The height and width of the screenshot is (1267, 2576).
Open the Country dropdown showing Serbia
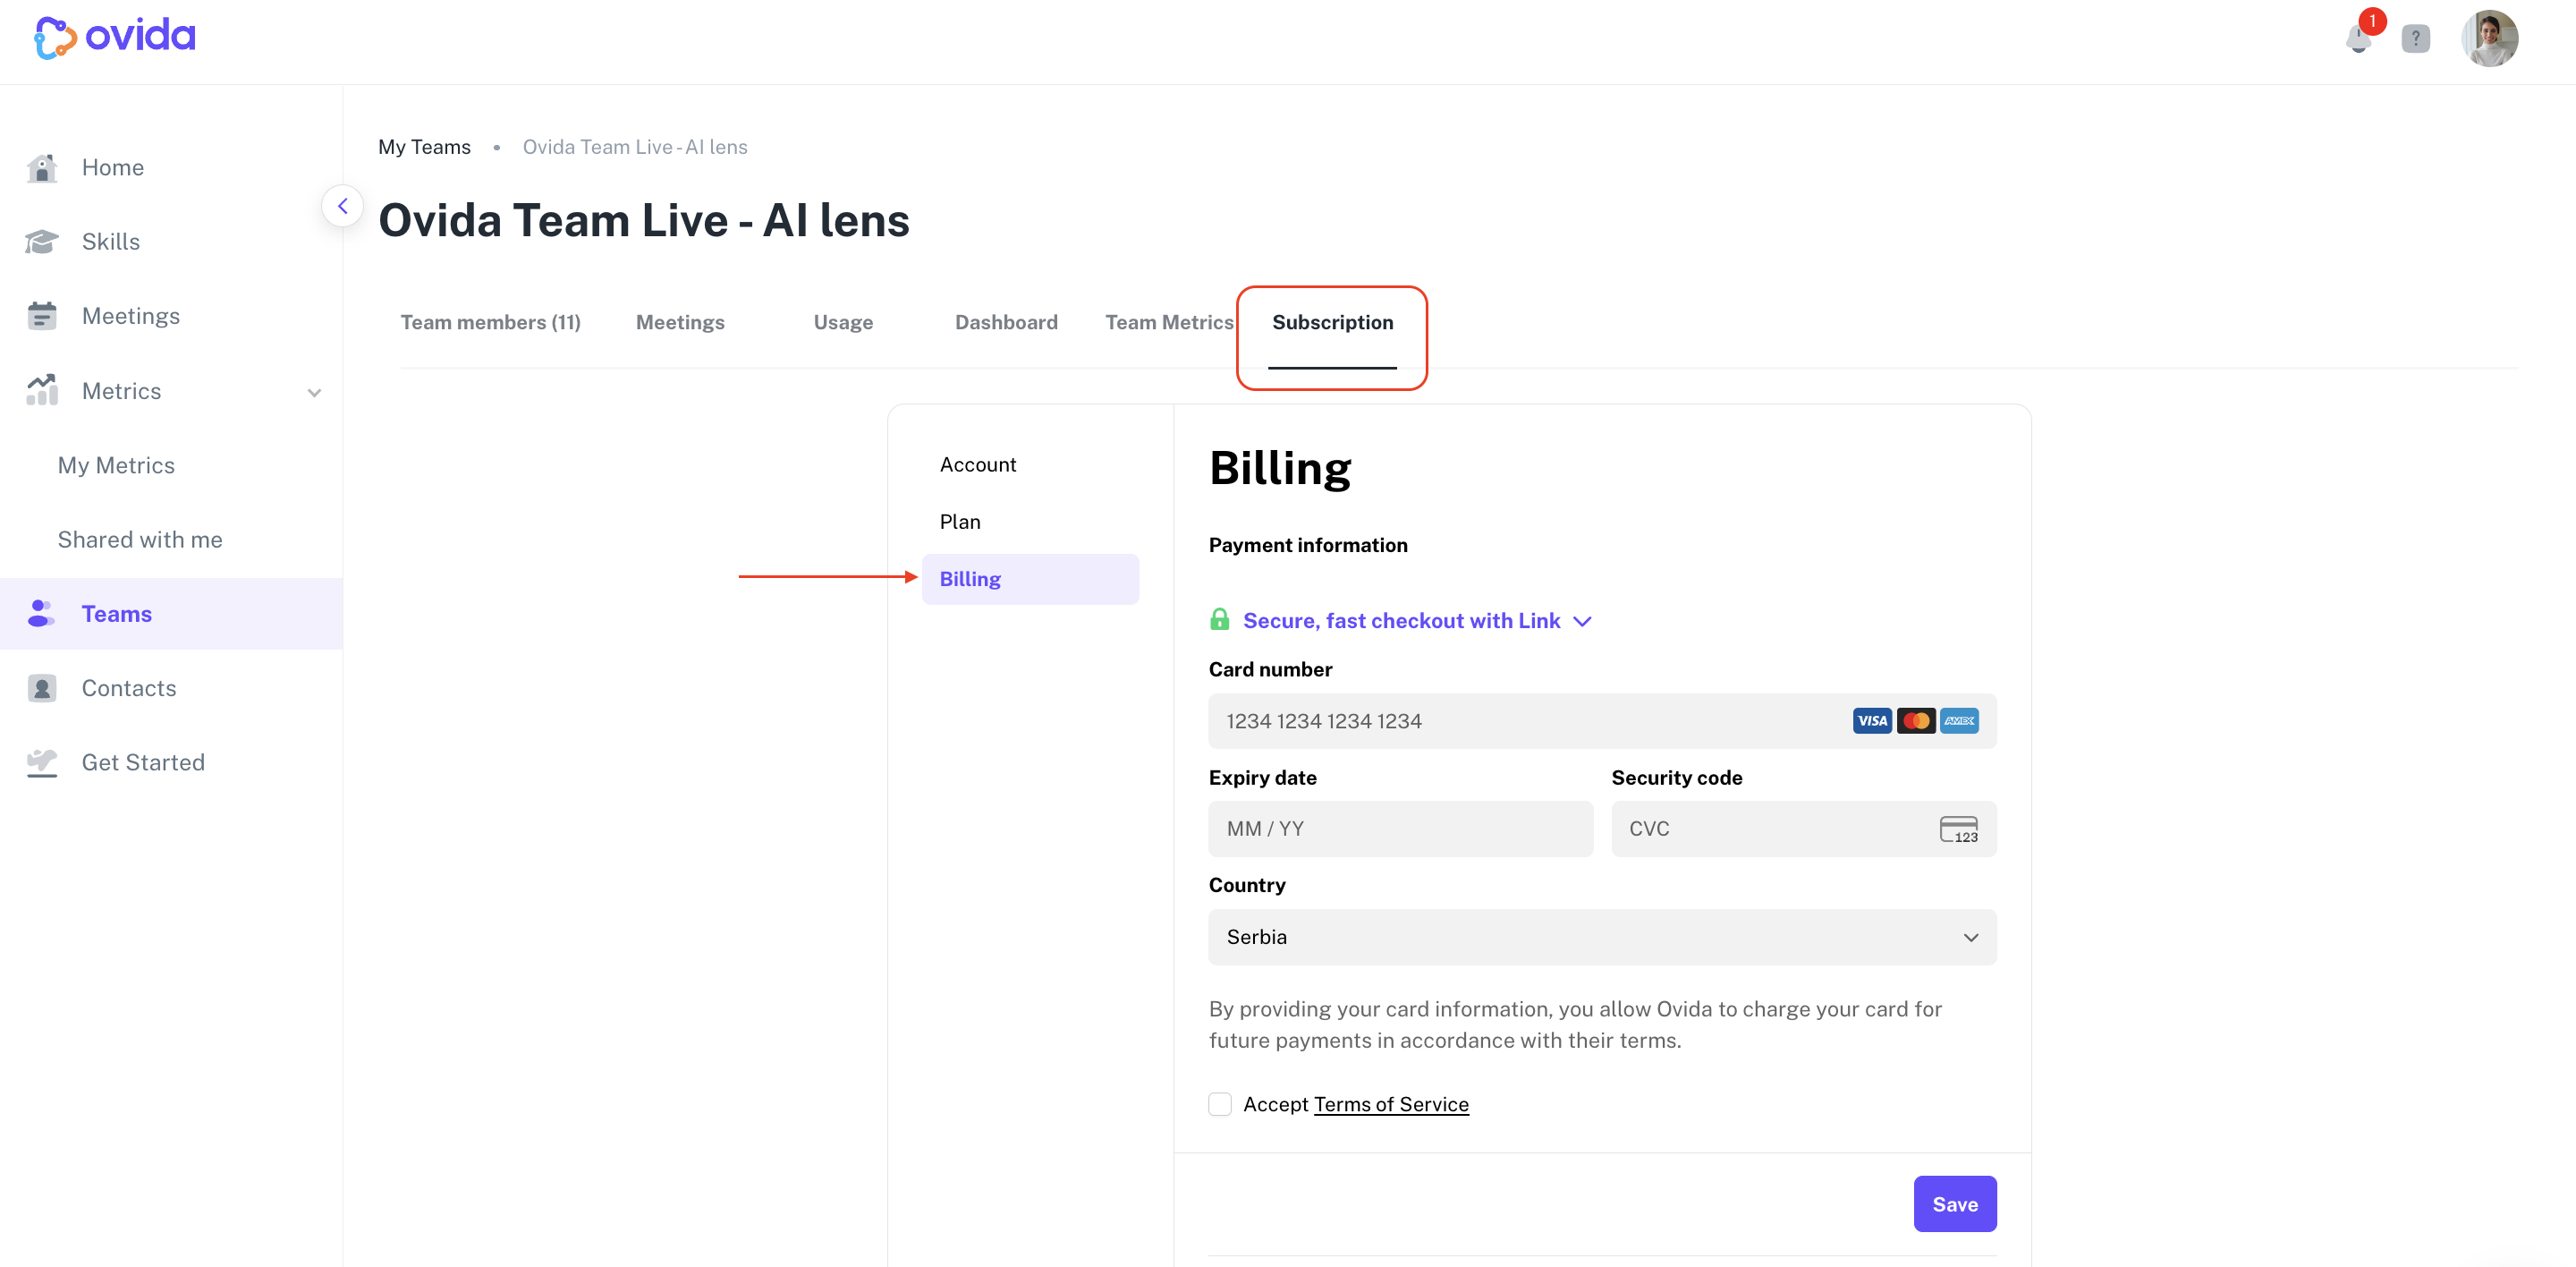coord(1602,937)
